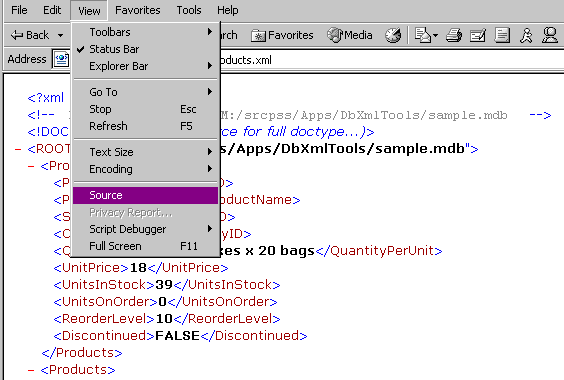This screenshot has height=380, width=564.
Task: Click the opening UnitPrice tag
Action: 91,268
